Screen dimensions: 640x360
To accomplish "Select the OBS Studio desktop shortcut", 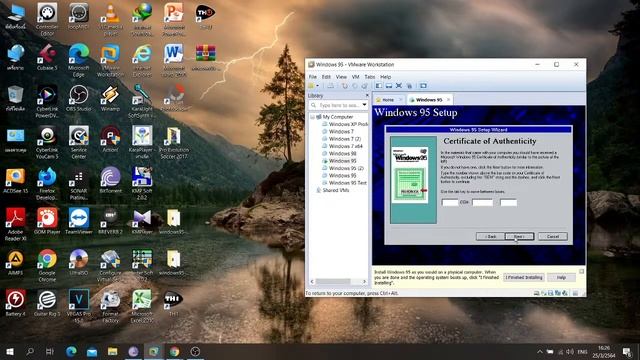I will [x=79, y=98].
